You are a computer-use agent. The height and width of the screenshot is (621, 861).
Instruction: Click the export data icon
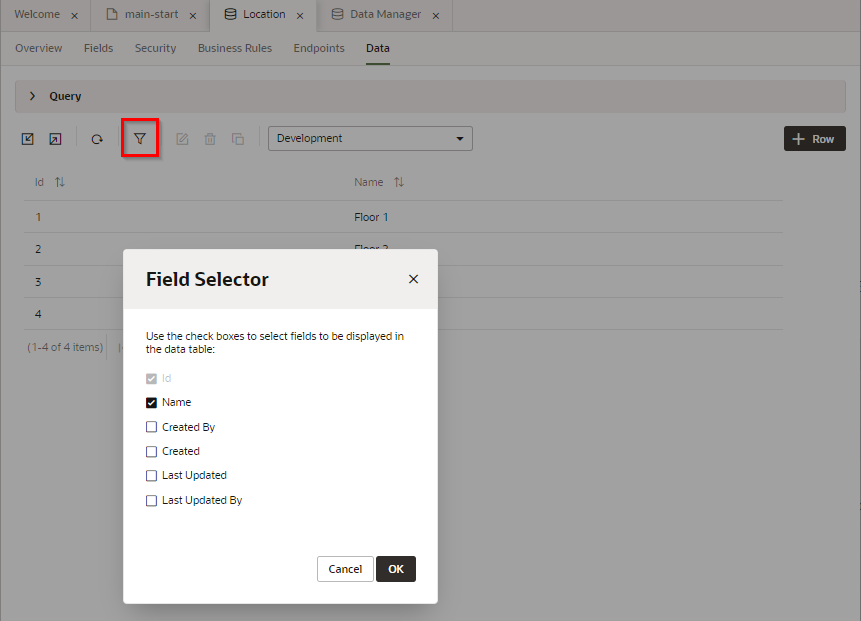tap(55, 139)
